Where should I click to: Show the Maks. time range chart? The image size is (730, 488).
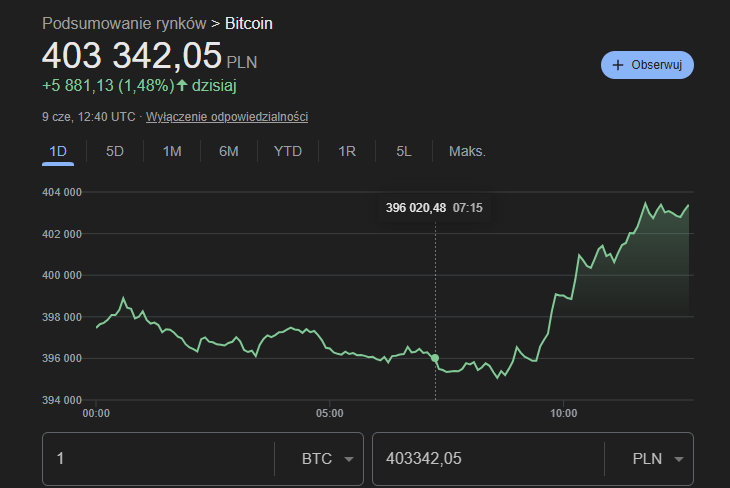click(467, 151)
